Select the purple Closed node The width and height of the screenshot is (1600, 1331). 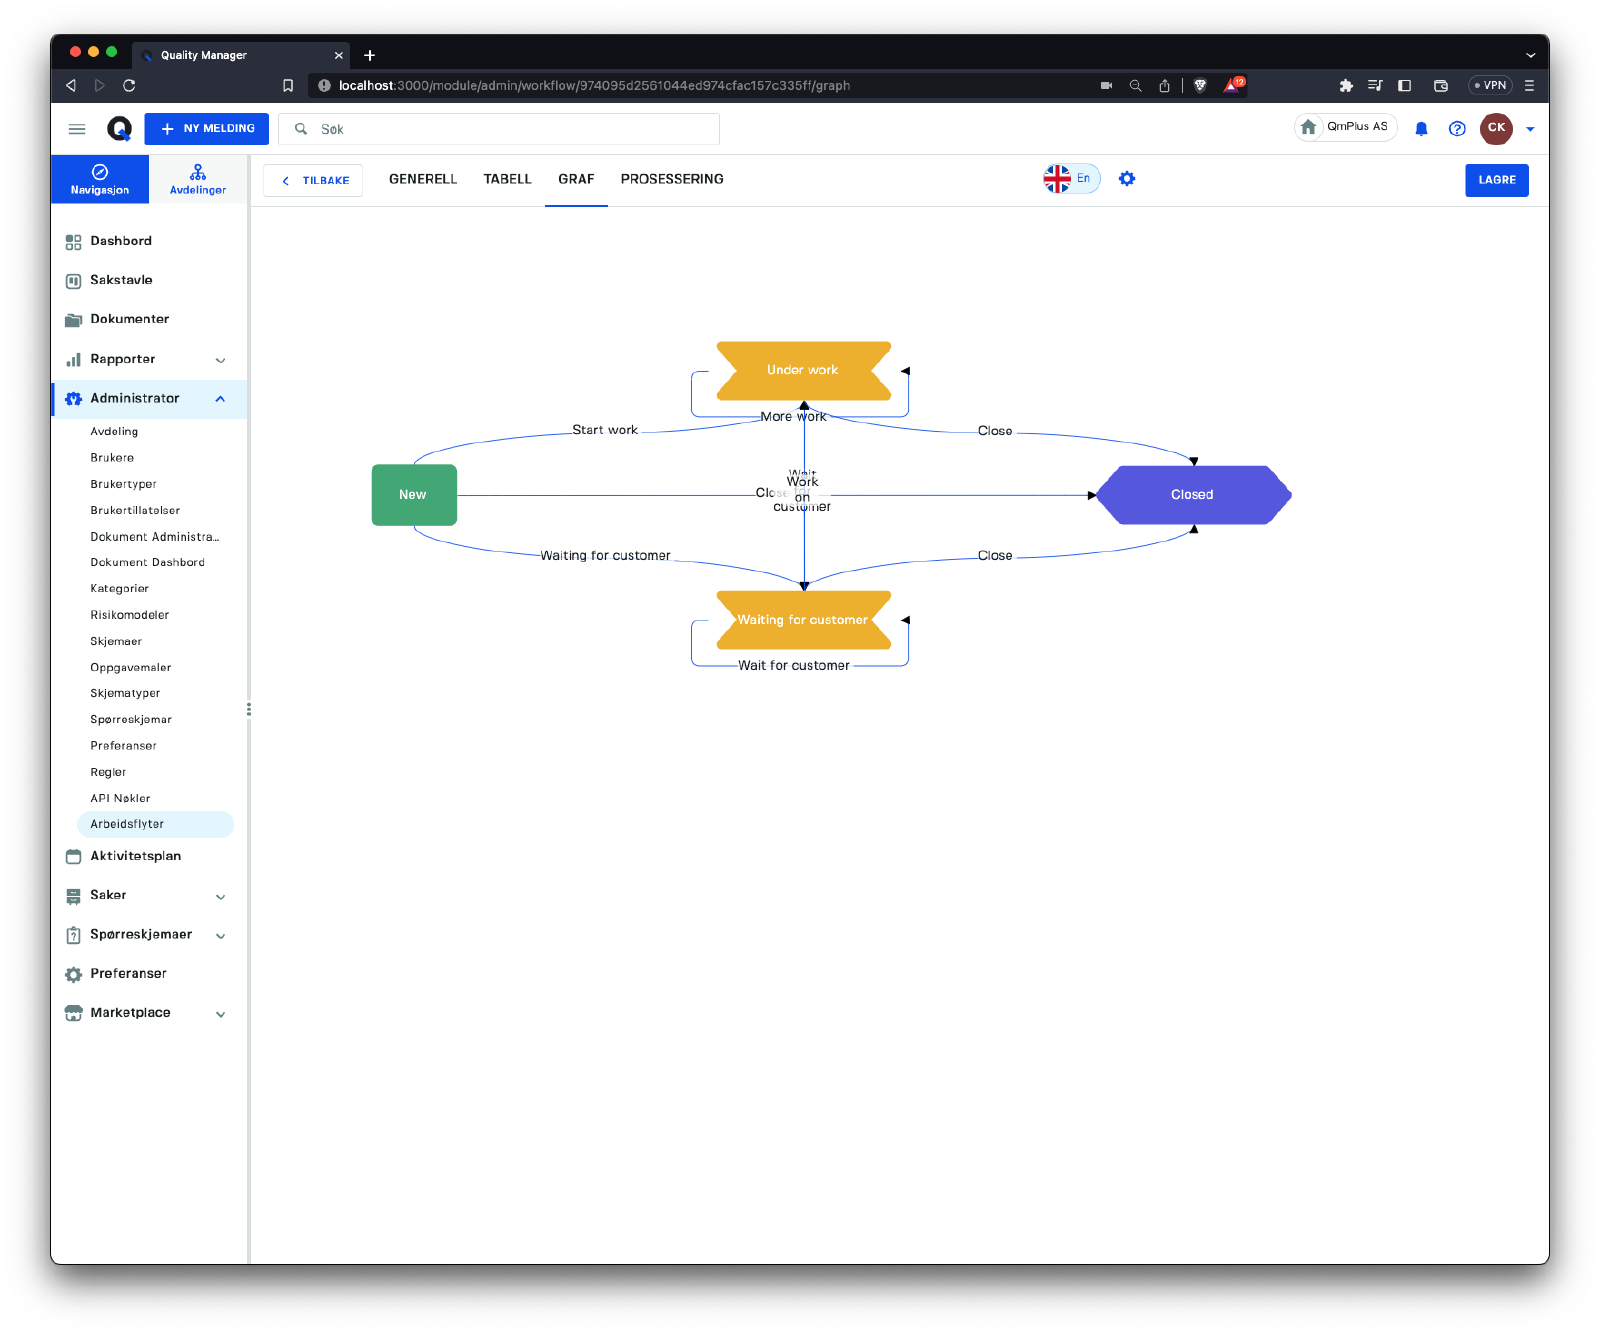coord(1192,495)
